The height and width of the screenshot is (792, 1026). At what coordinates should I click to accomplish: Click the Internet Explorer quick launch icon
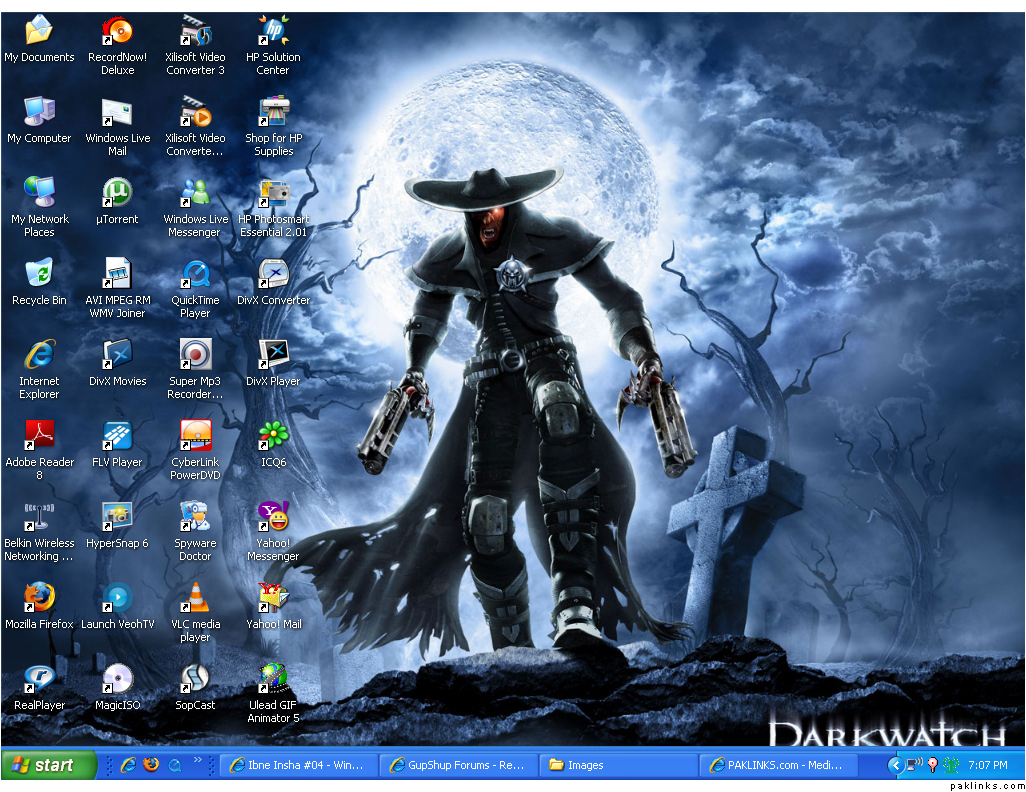click(x=128, y=765)
